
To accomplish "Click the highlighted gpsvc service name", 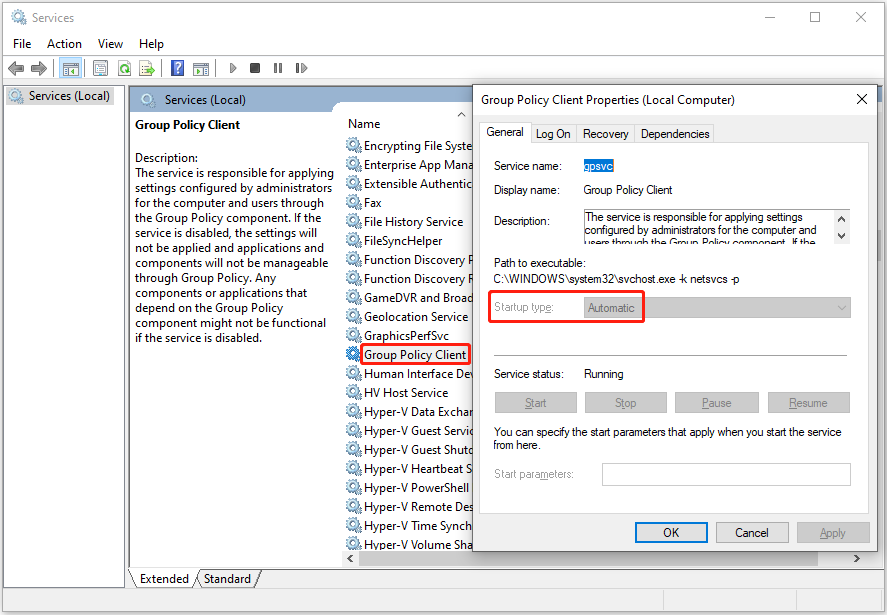I will pyautogui.click(x=598, y=166).
